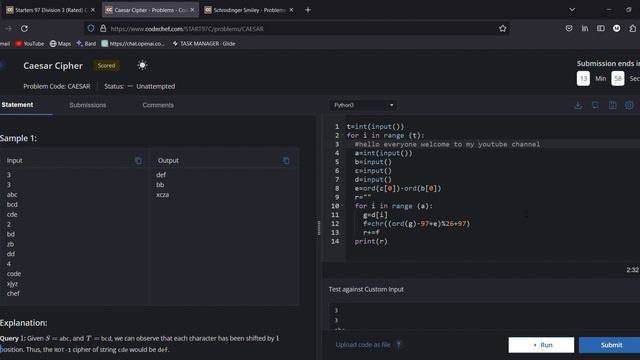Close the Starters 97 Division 3 tab

click(x=93, y=10)
